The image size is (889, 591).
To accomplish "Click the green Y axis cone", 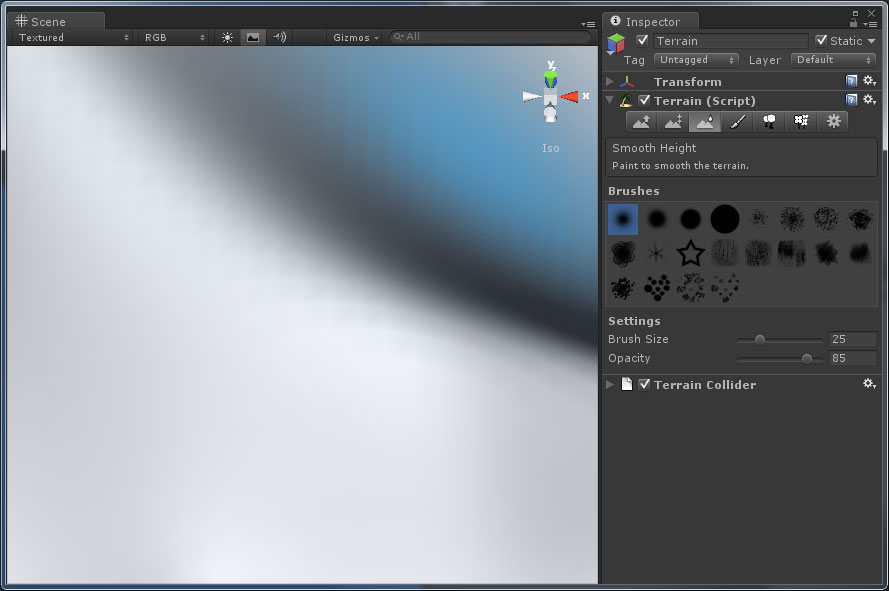I will click(550, 78).
